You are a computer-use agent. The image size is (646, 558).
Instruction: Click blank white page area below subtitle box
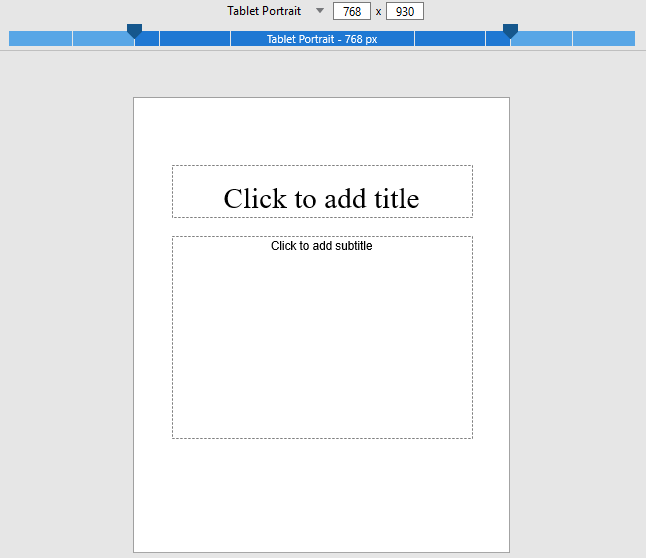click(x=321, y=495)
